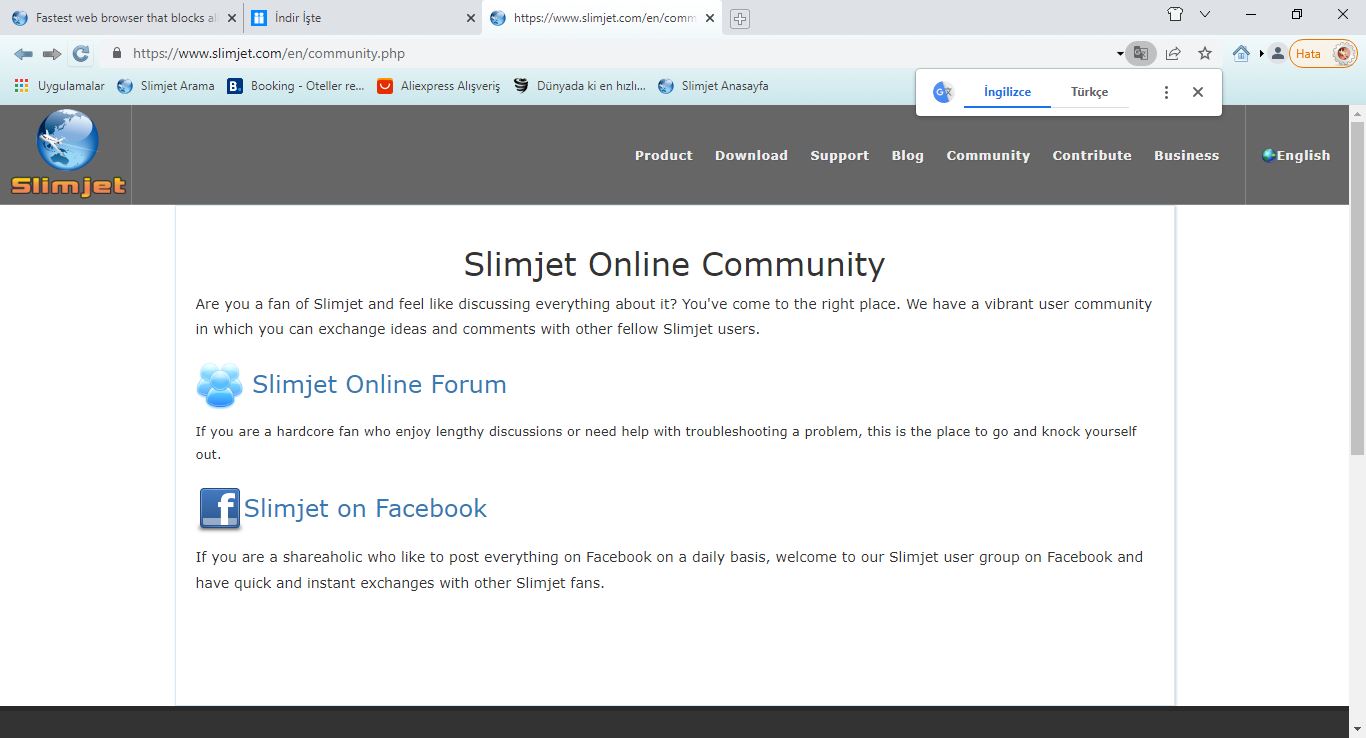
Task: Select Türkçe in translate popup
Action: tap(1089, 92)
